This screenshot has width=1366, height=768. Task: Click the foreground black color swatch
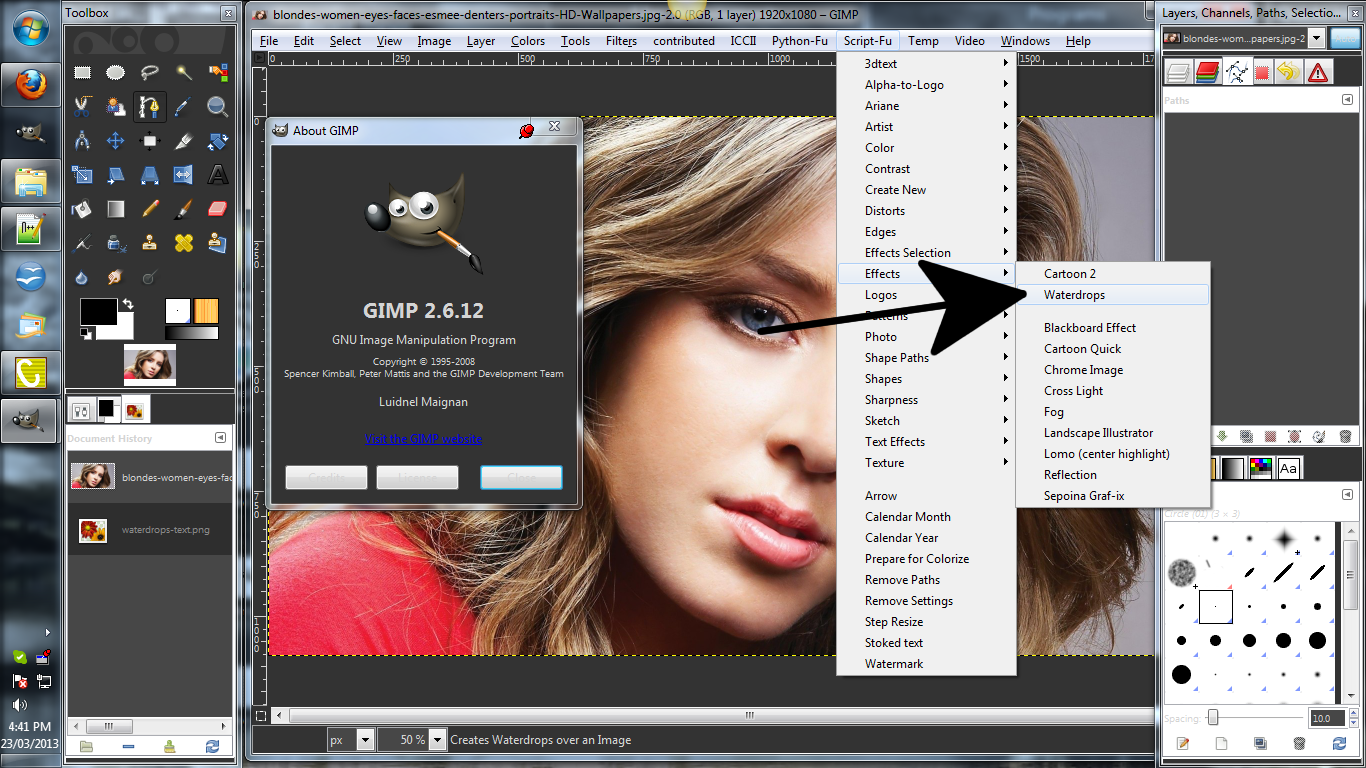pos(99,311)
